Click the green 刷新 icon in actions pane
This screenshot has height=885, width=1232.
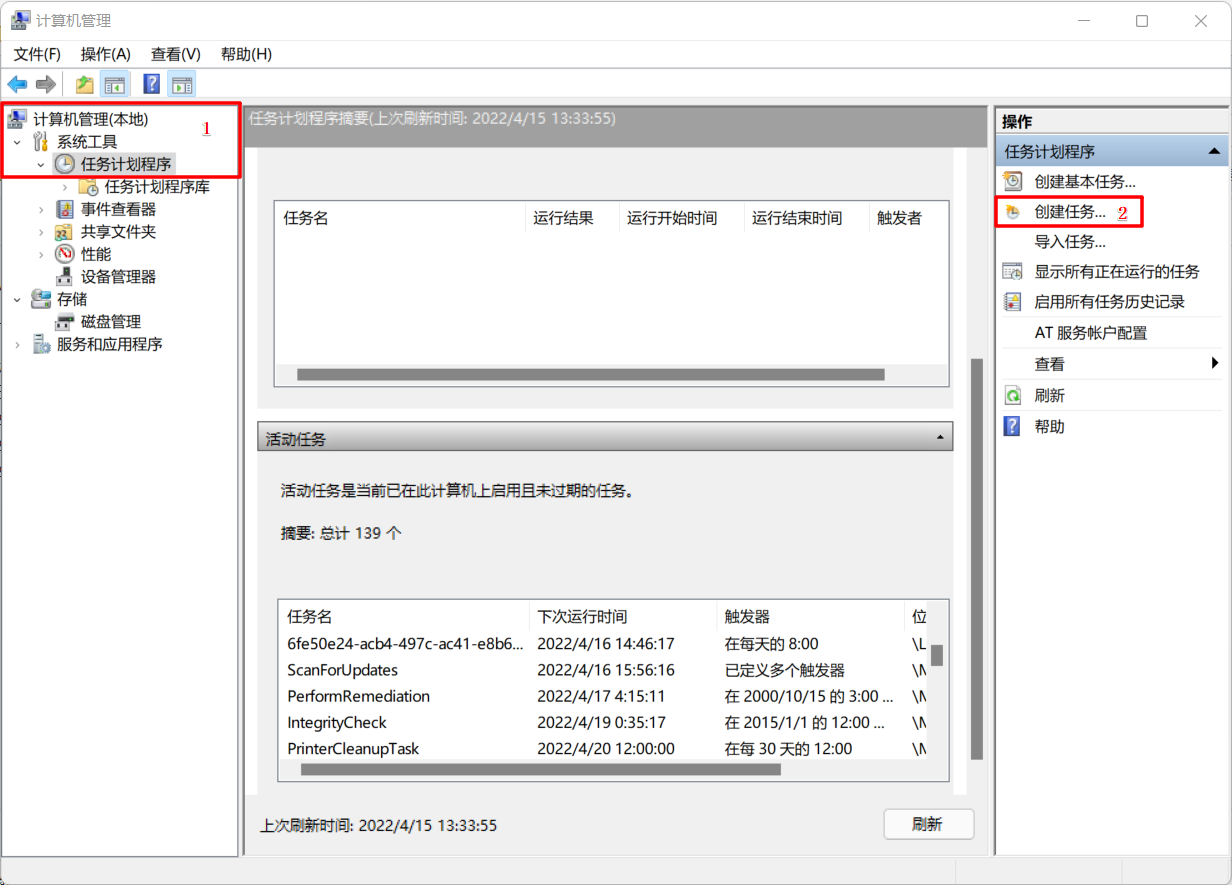pos(1013,396)
